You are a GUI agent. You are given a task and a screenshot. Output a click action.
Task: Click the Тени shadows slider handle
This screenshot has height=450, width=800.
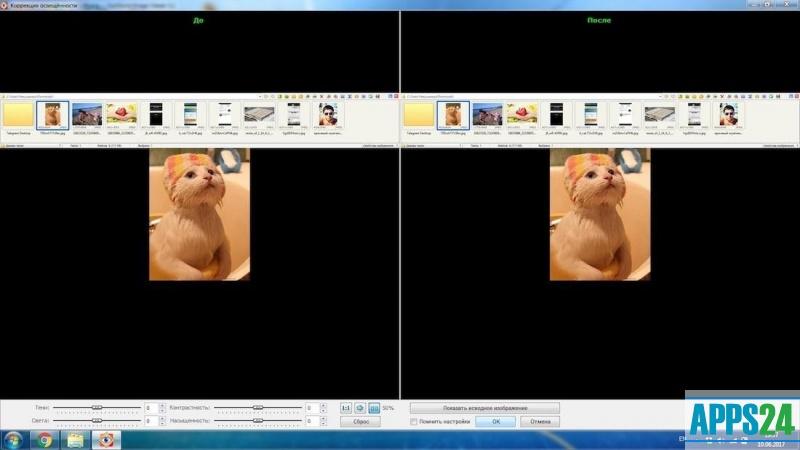coord(97,407)
